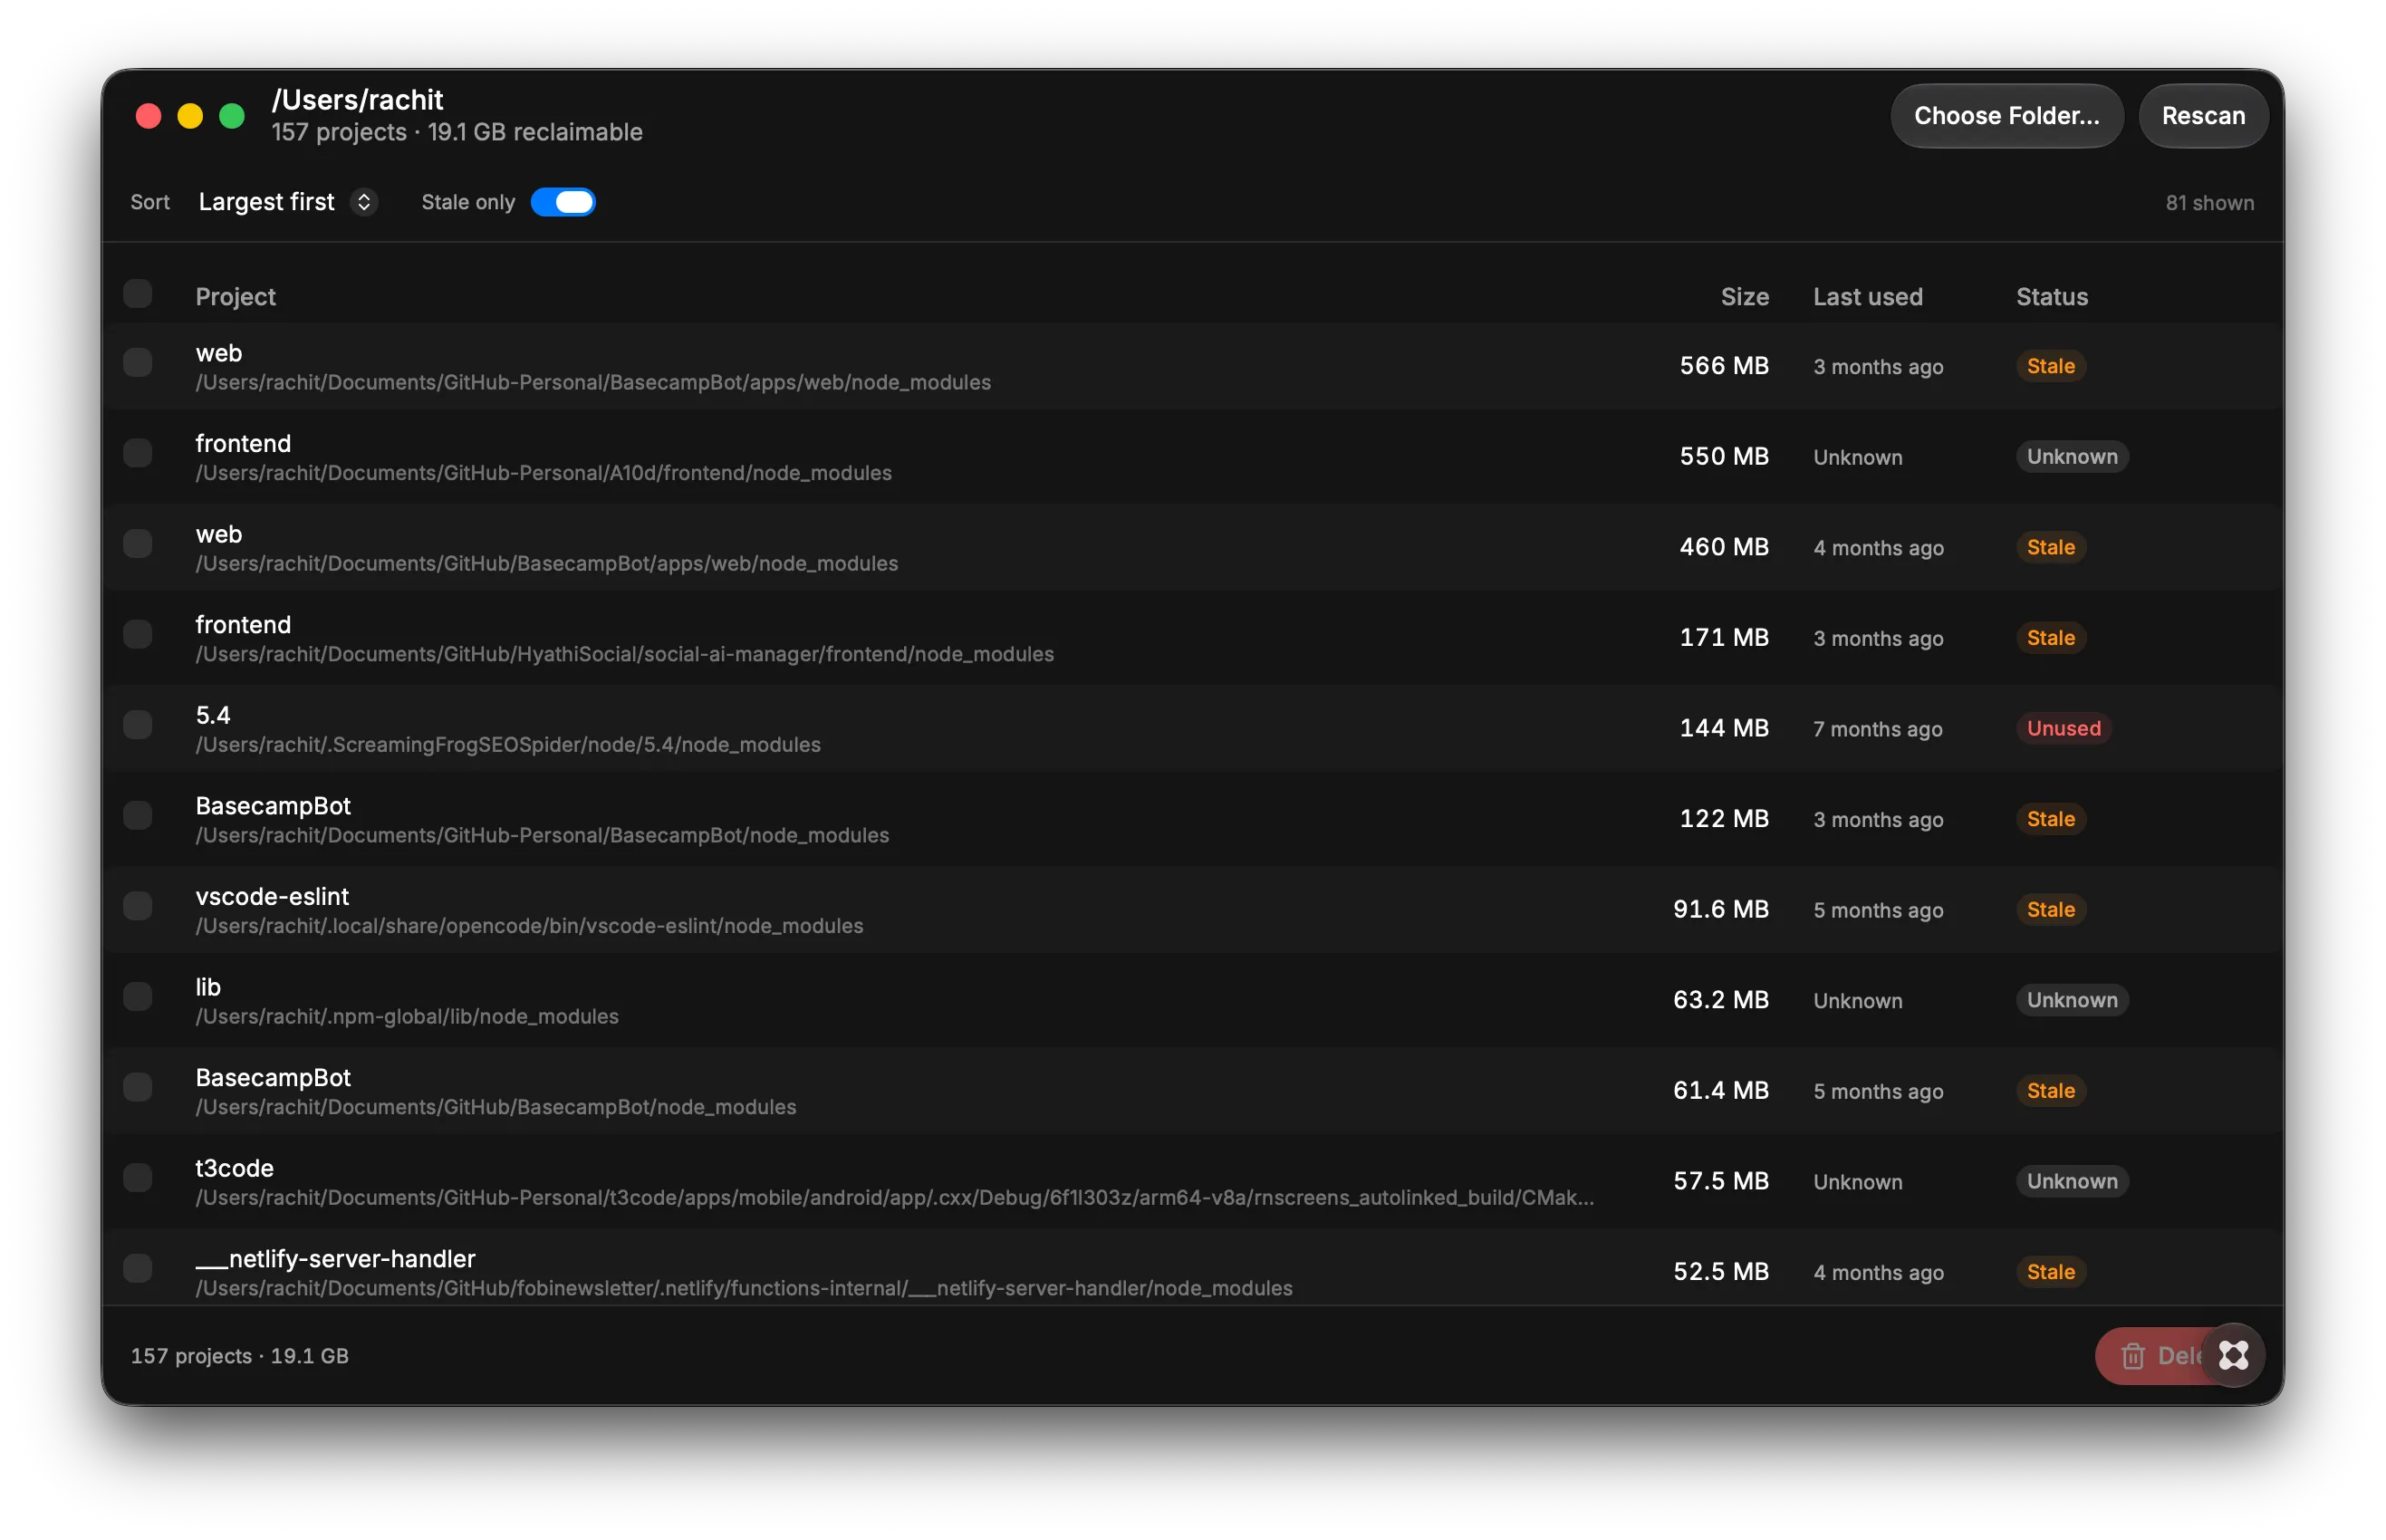
Task: Click the Unknown badge on the A10d frontend row
Action: point(2071,457)
